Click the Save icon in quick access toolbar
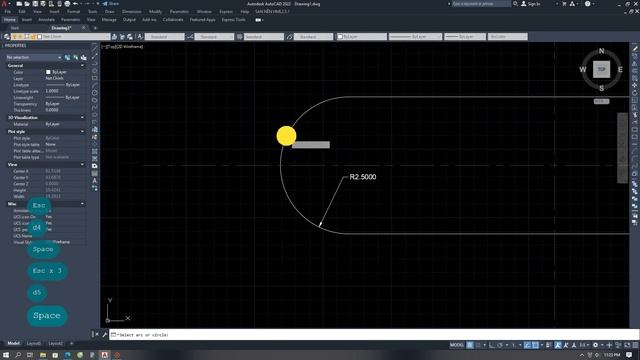This screenshot has height=360, width=640. [35, 4]
